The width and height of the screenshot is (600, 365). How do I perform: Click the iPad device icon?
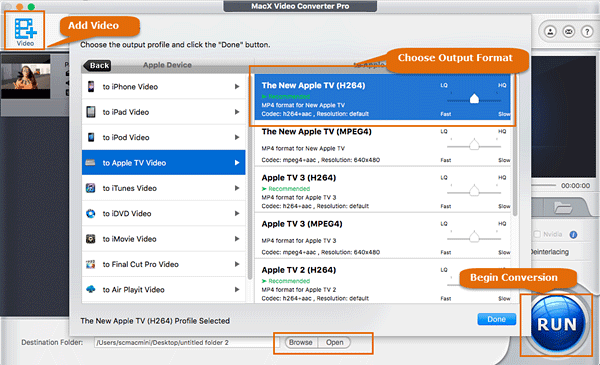coord(91,112)
